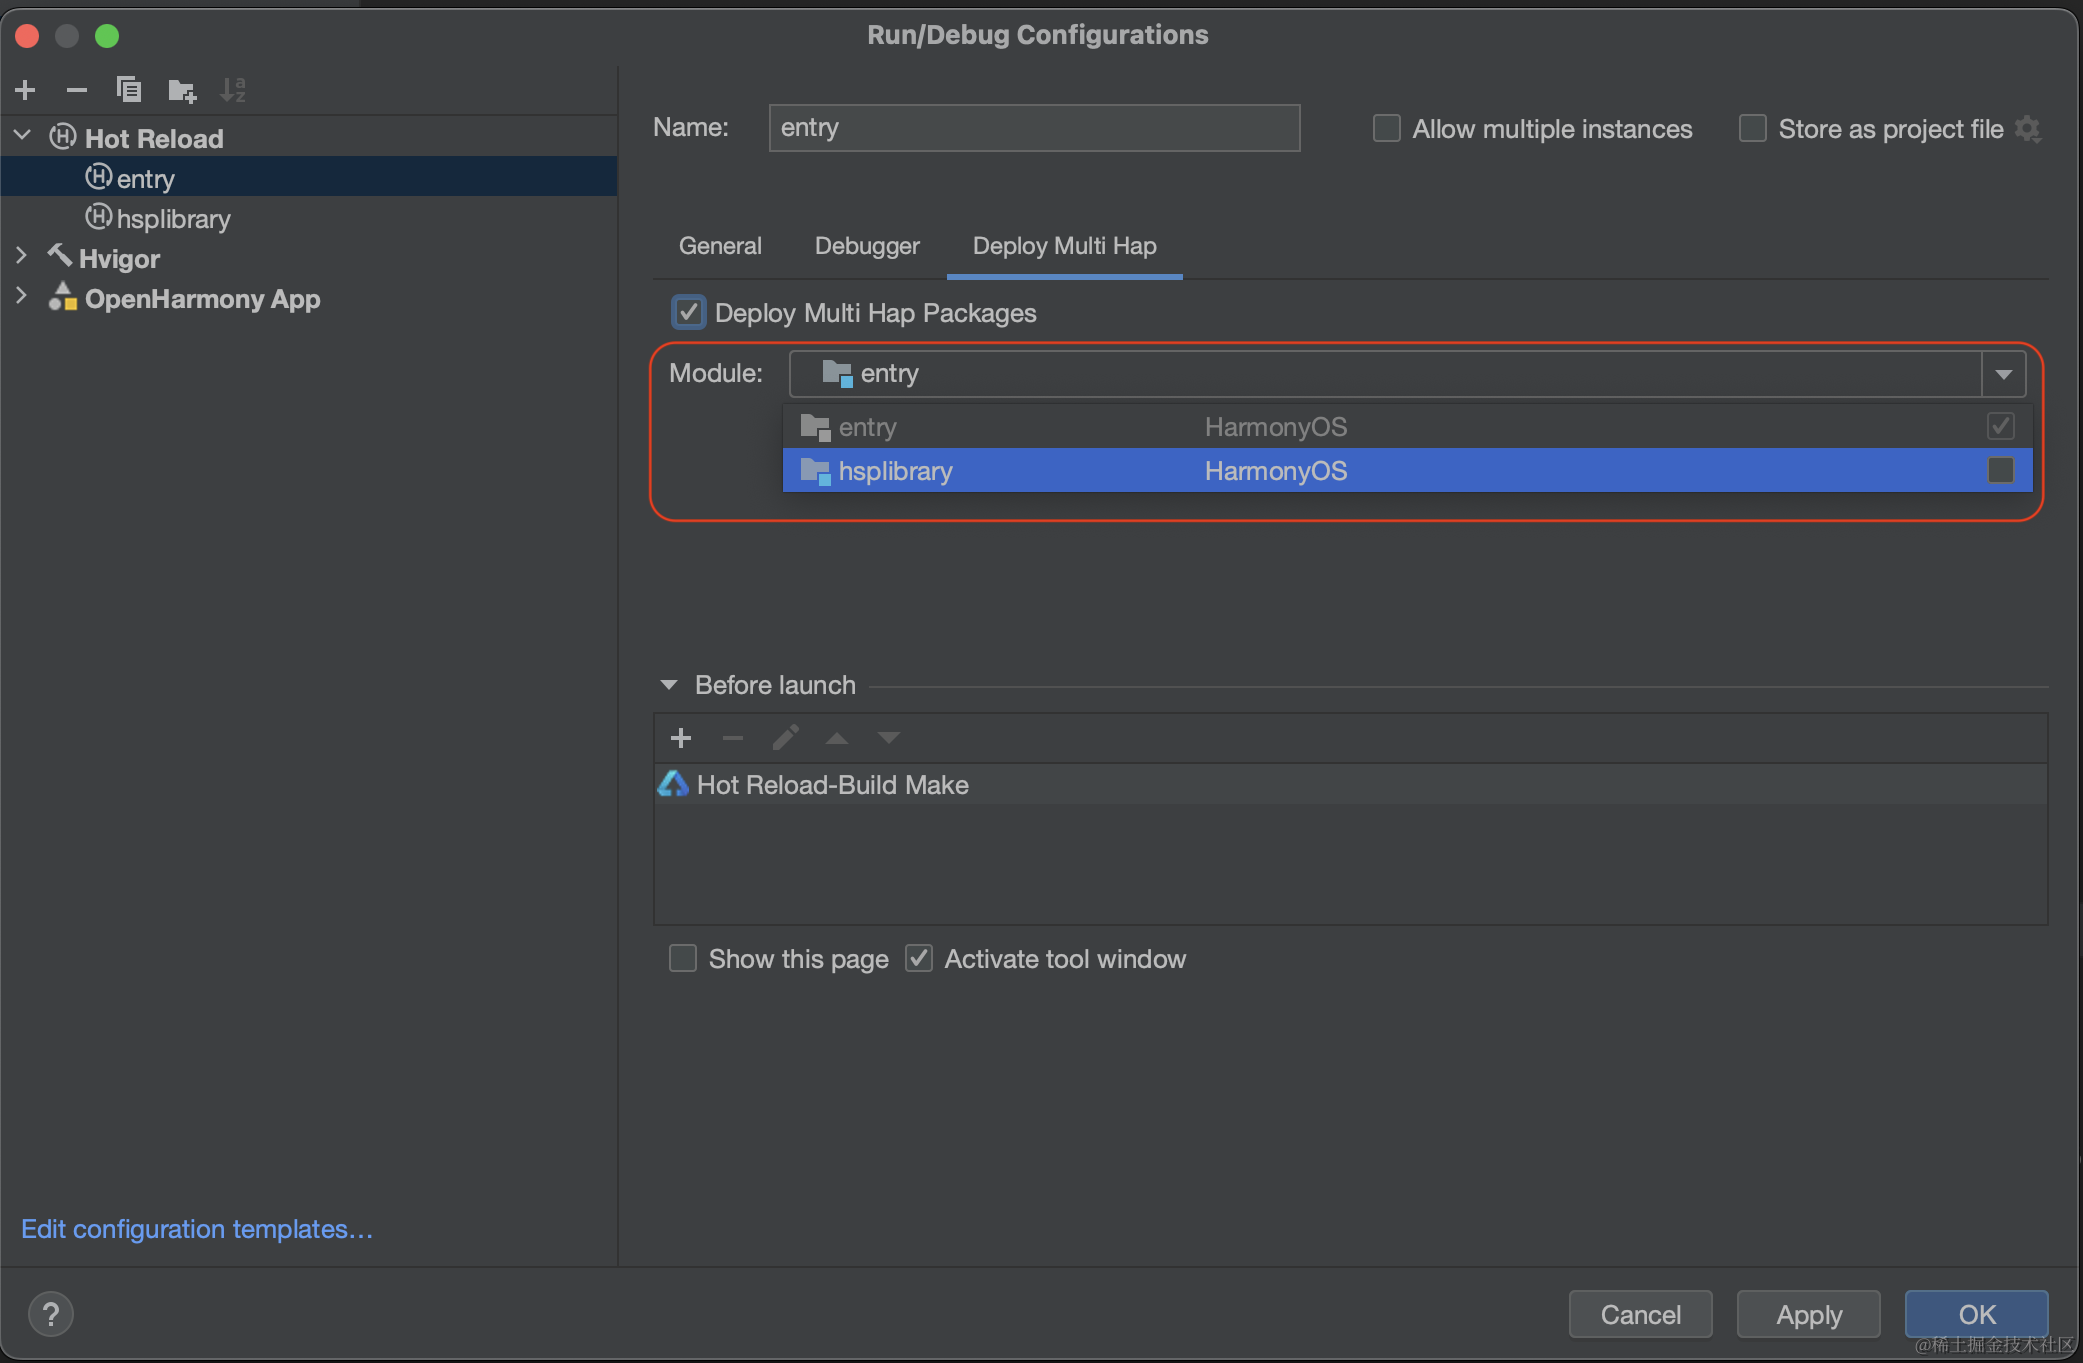The height and width of the screenshot is (1363, 2083).
Task: Expand the Hvigor tree node
Action: tap(22, 257)
